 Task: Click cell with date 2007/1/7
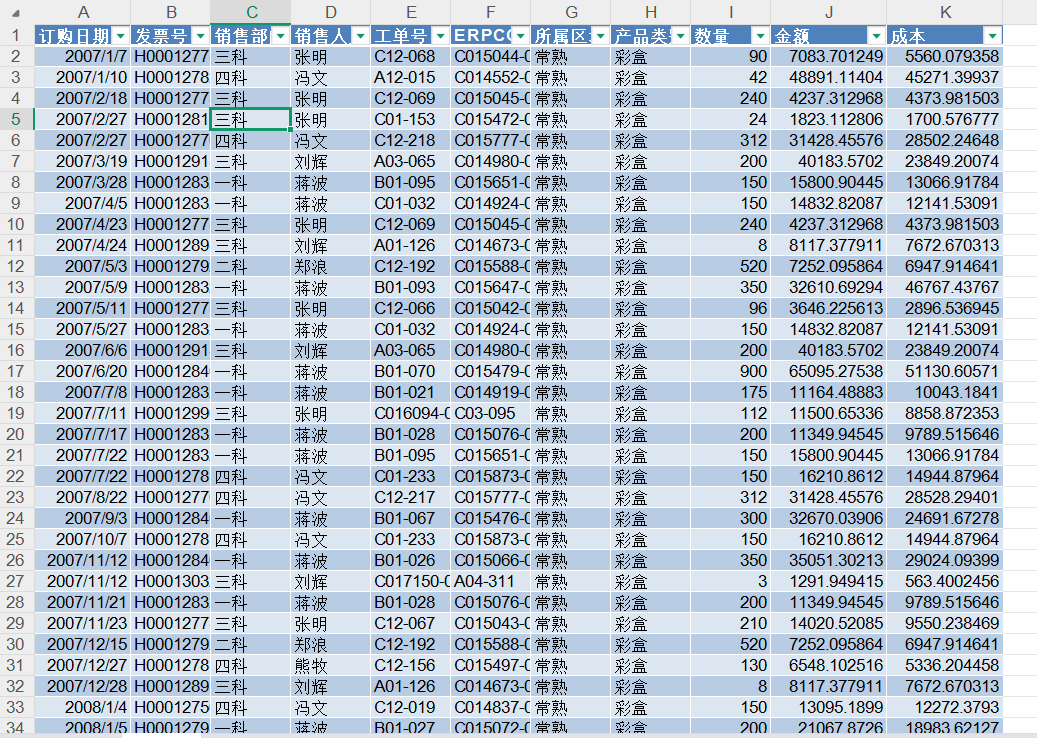click(83, 57)
